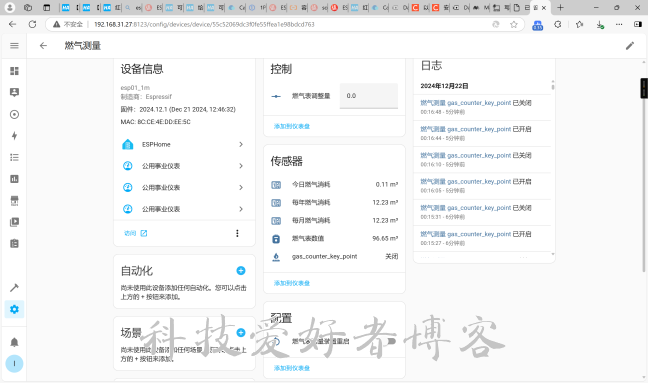Open the logbook list icon in sidebar
Screen dimensions: 648x383
14,157
